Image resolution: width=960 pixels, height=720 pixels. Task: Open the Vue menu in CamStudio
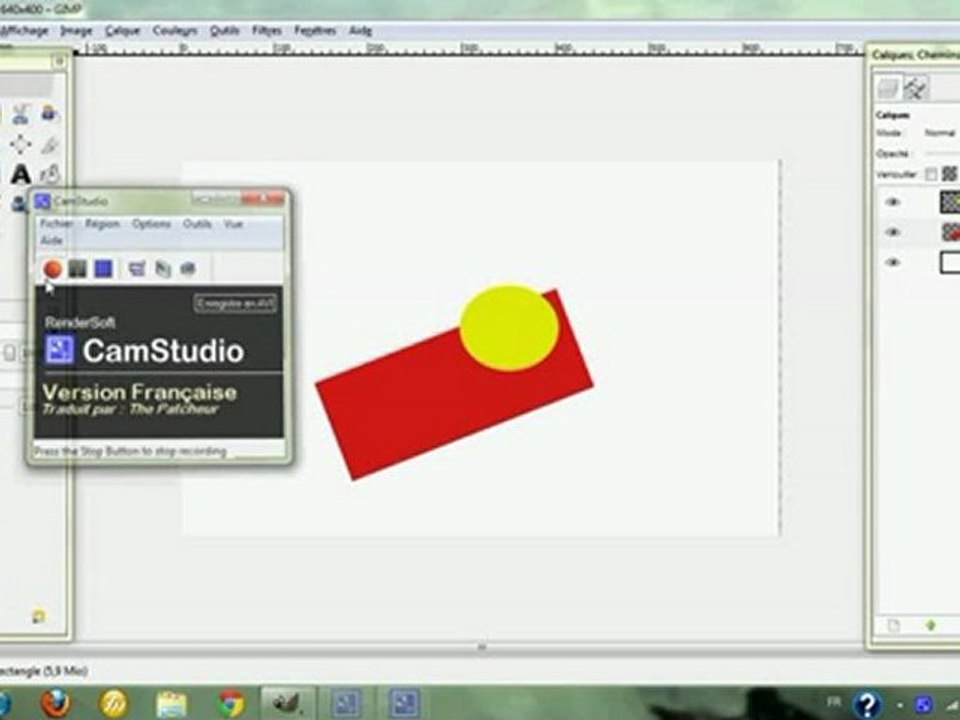click(x=233, y=224)
